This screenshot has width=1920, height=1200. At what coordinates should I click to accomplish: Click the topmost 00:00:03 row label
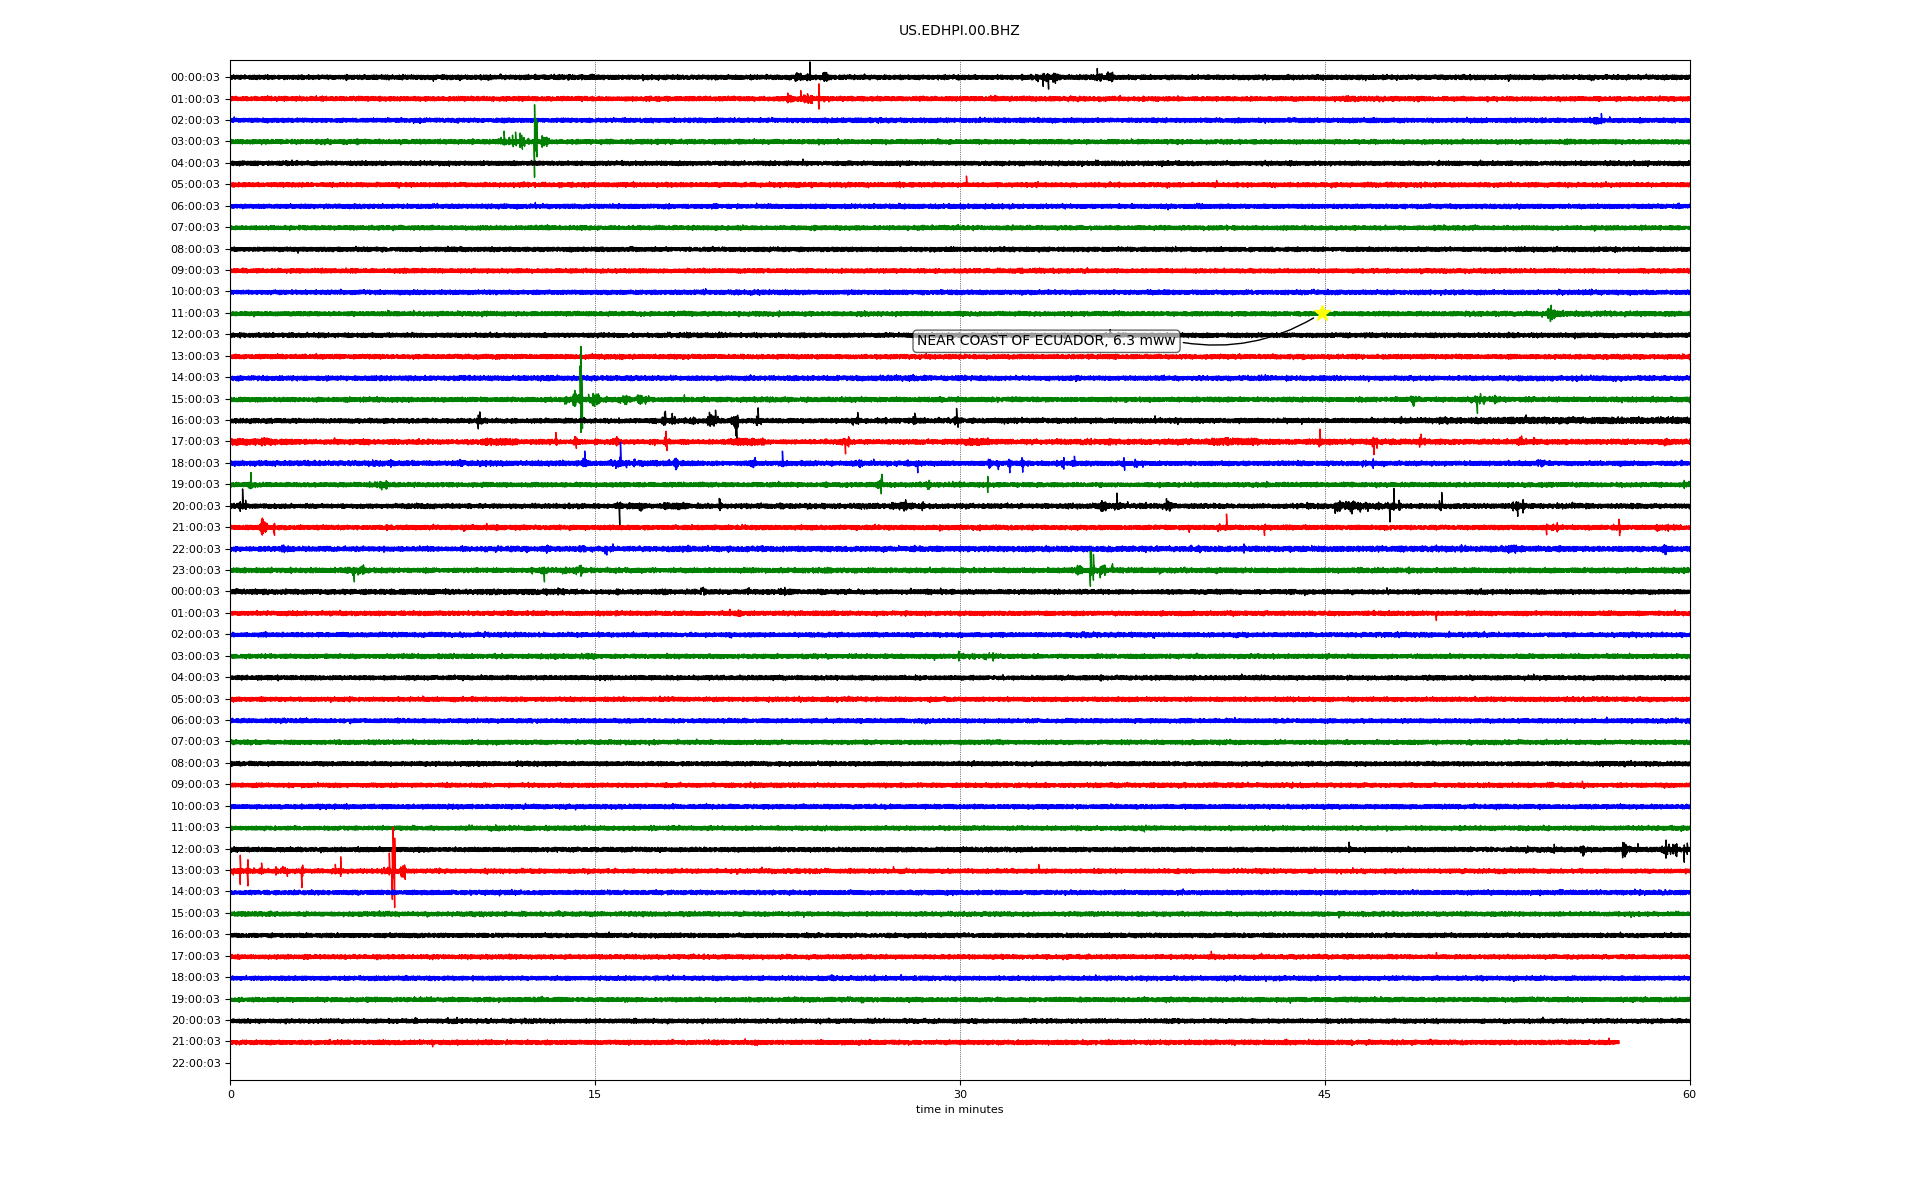(x=195, y=78)
